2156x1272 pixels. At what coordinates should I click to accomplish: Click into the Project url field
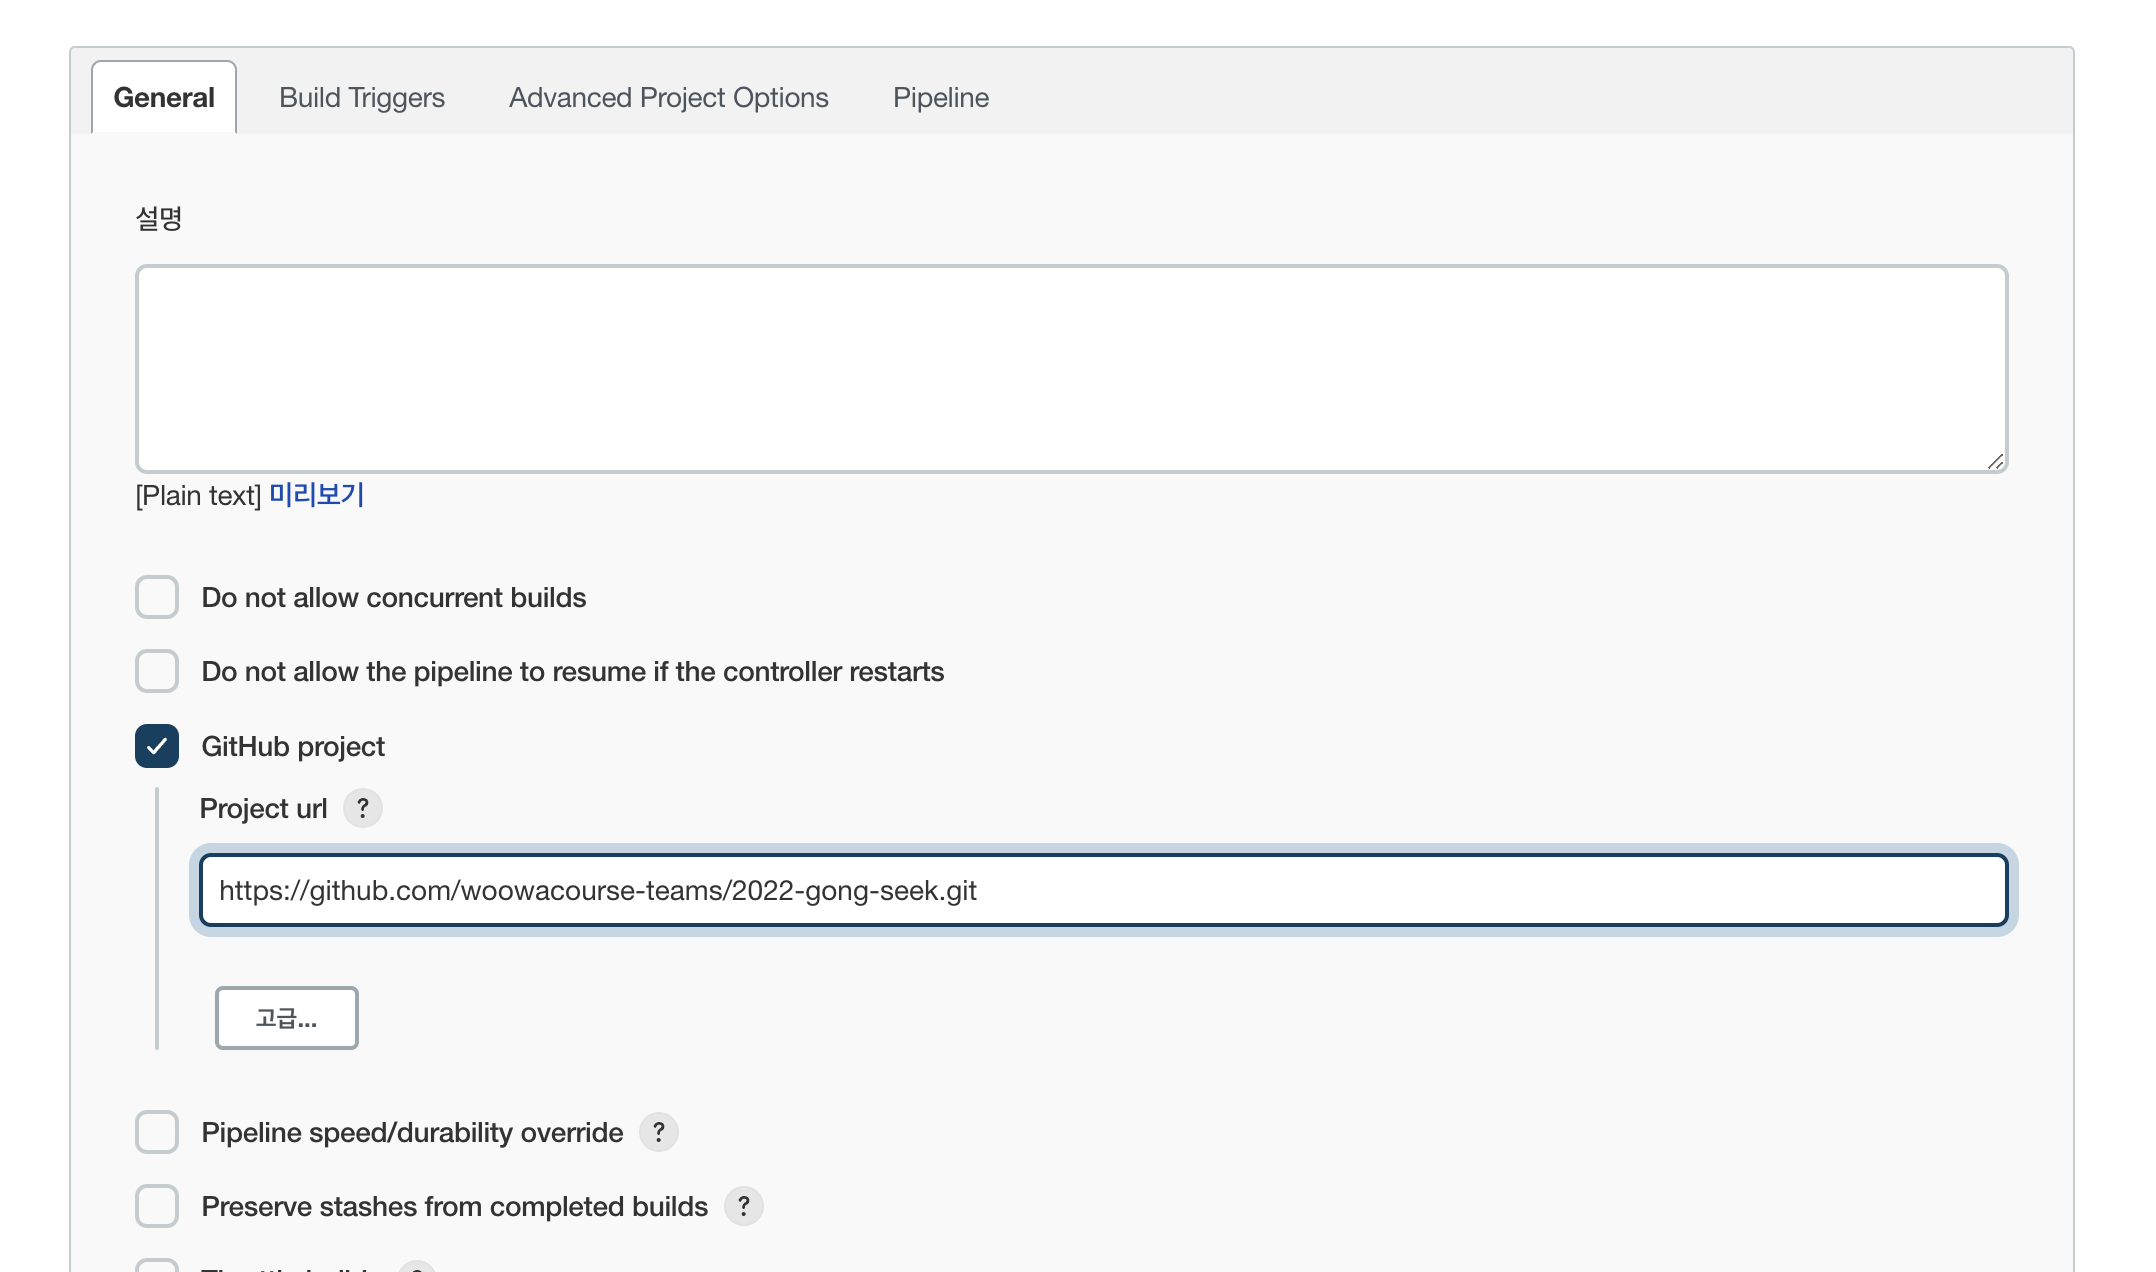point(1103,890)
